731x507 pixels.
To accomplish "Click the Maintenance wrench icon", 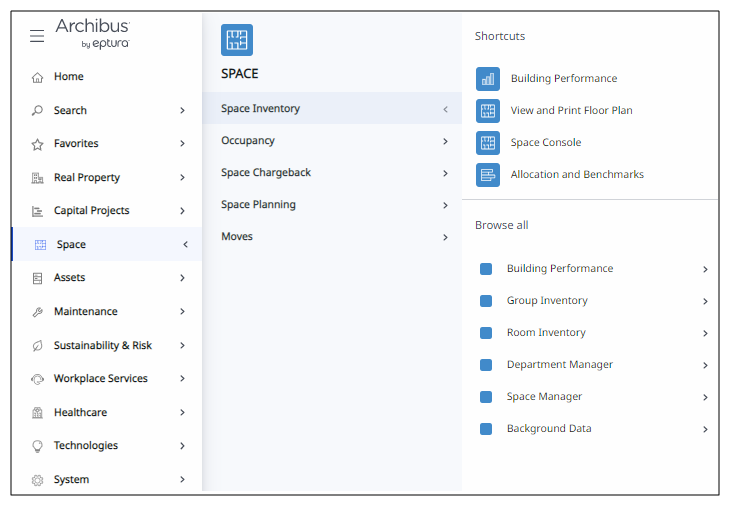I will [x=37, y=312].
